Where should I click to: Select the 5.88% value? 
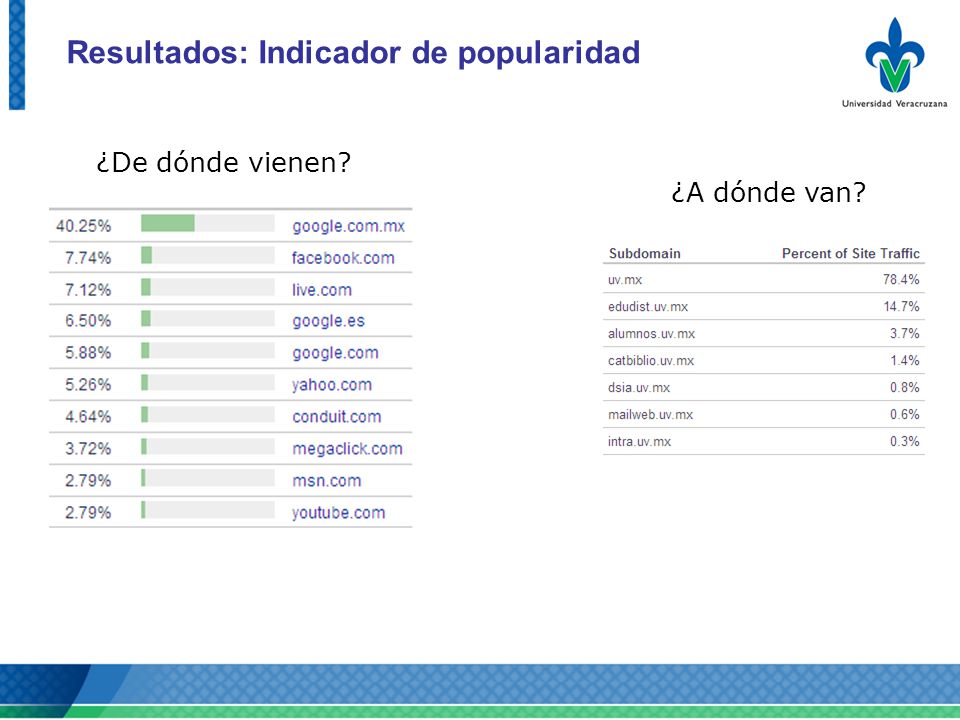coord(88,353)
